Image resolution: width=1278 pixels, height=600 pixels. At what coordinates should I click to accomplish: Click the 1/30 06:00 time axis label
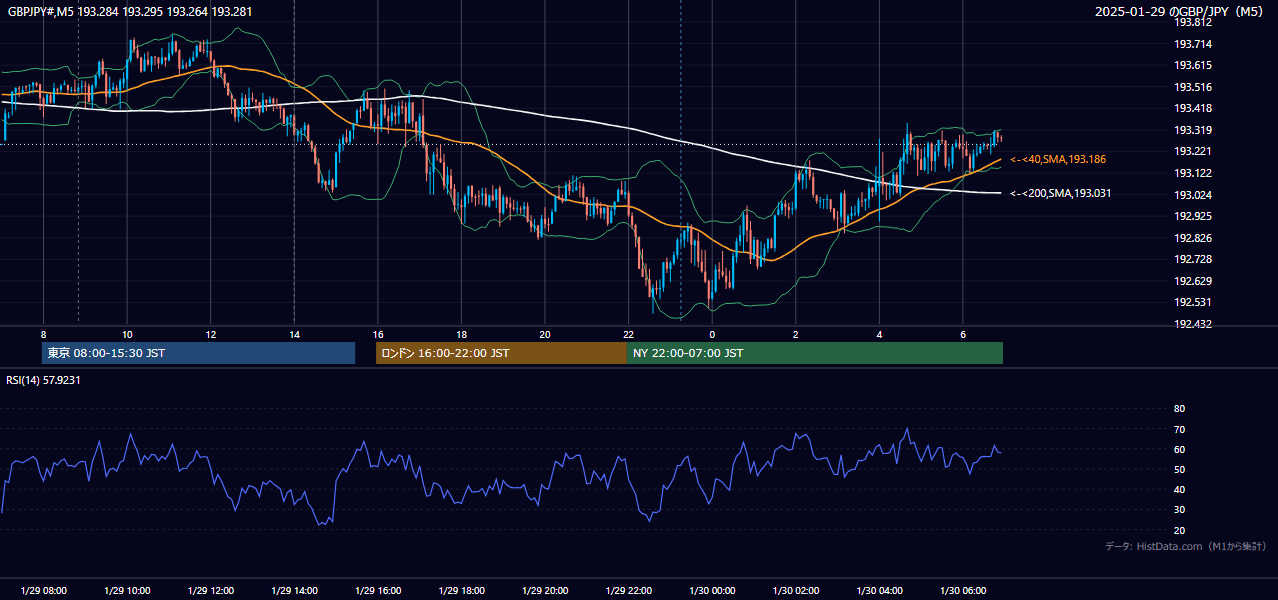(963, 591)
